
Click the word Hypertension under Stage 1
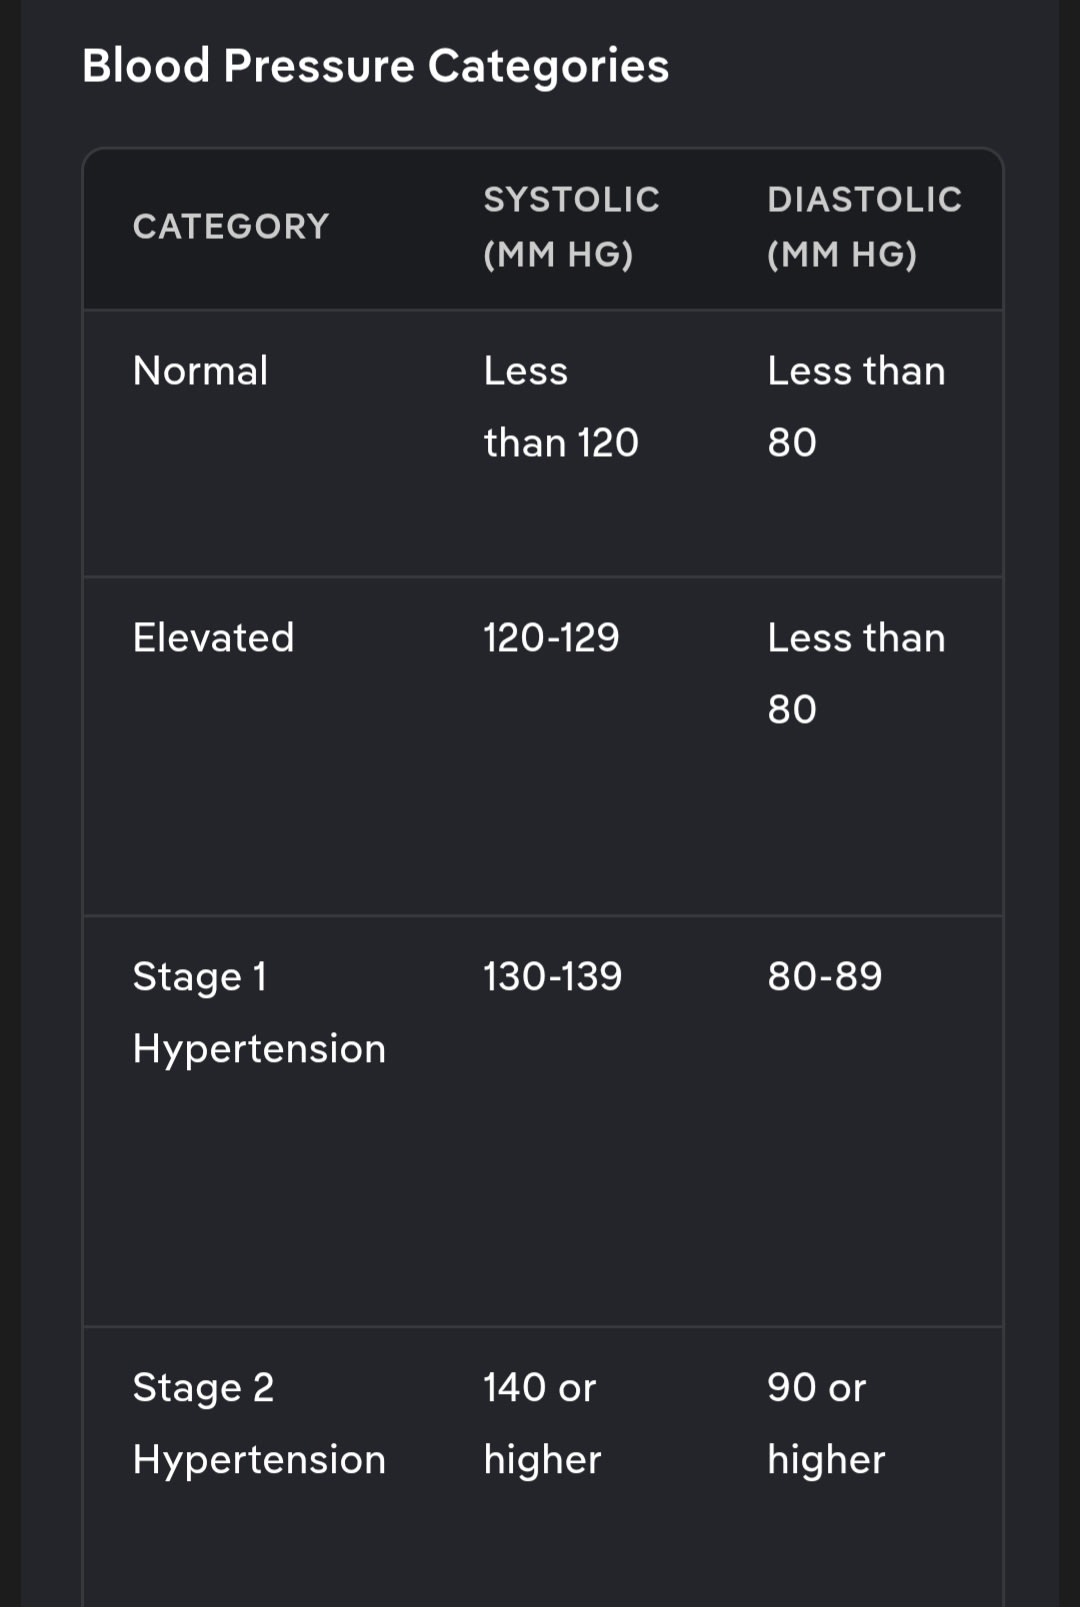coord(259,1049)
